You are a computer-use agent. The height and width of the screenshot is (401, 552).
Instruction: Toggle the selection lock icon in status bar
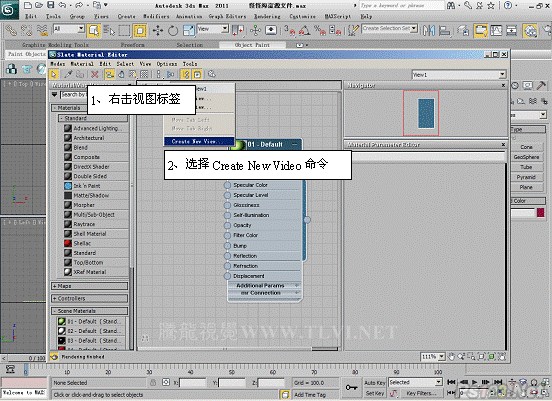click(x=153, y=382)
